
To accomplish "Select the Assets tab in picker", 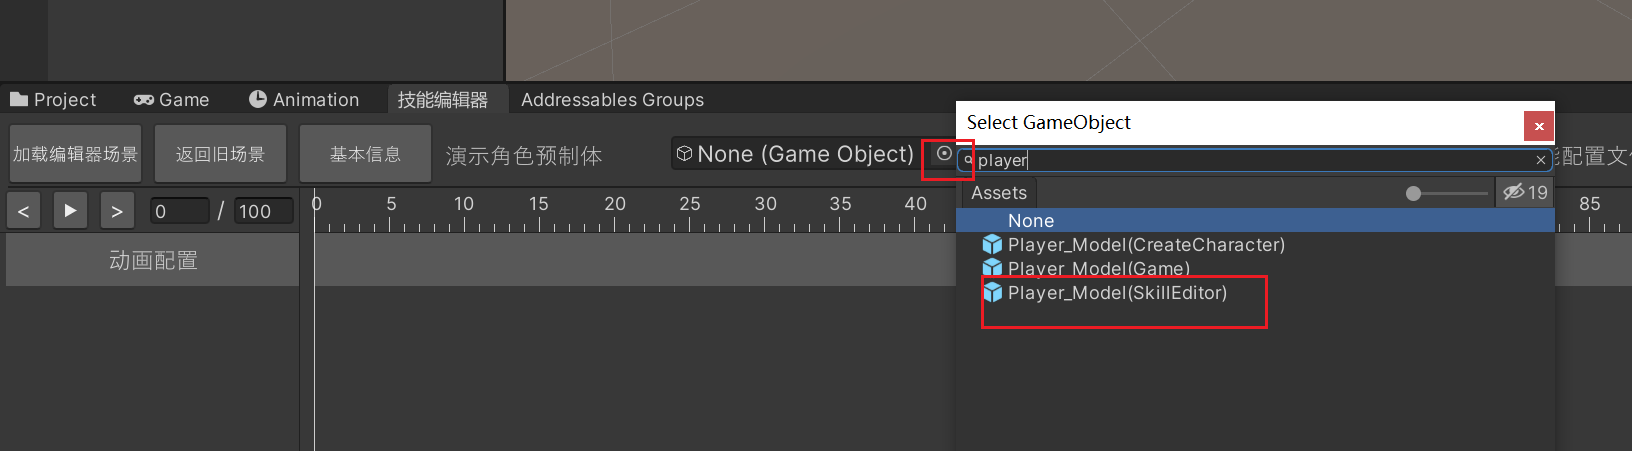I will point(999,193).
